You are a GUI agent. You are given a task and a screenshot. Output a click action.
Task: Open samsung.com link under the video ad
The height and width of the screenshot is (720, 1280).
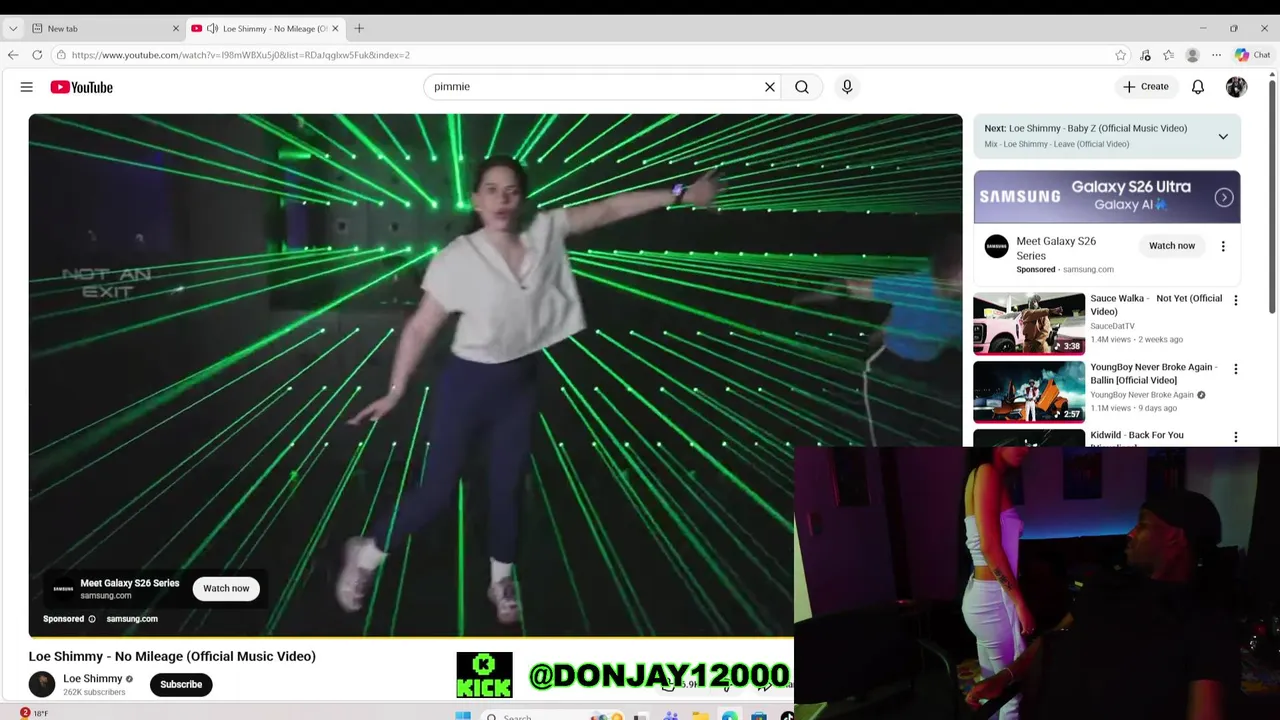132,619
